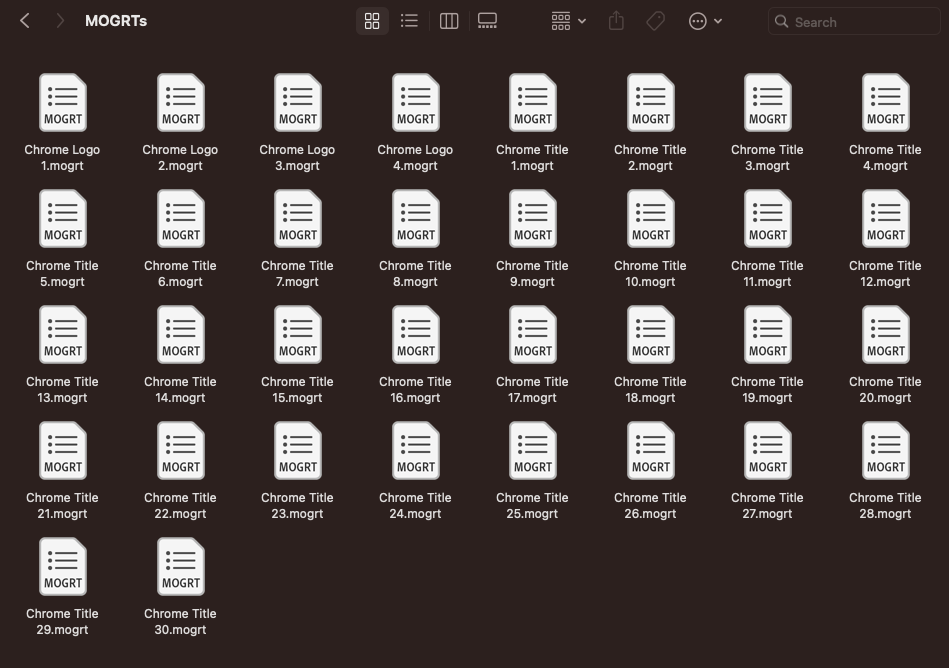Click the Share toolbar icon
The image size is (949, 668).
616,21
